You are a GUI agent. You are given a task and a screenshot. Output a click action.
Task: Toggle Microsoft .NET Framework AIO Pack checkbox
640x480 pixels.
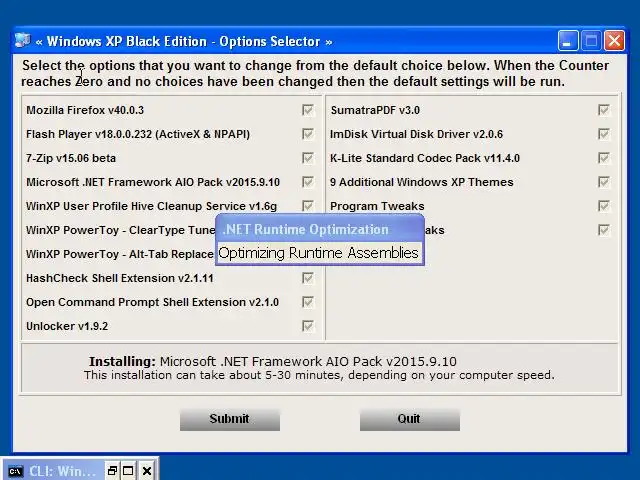pos(308,182)
